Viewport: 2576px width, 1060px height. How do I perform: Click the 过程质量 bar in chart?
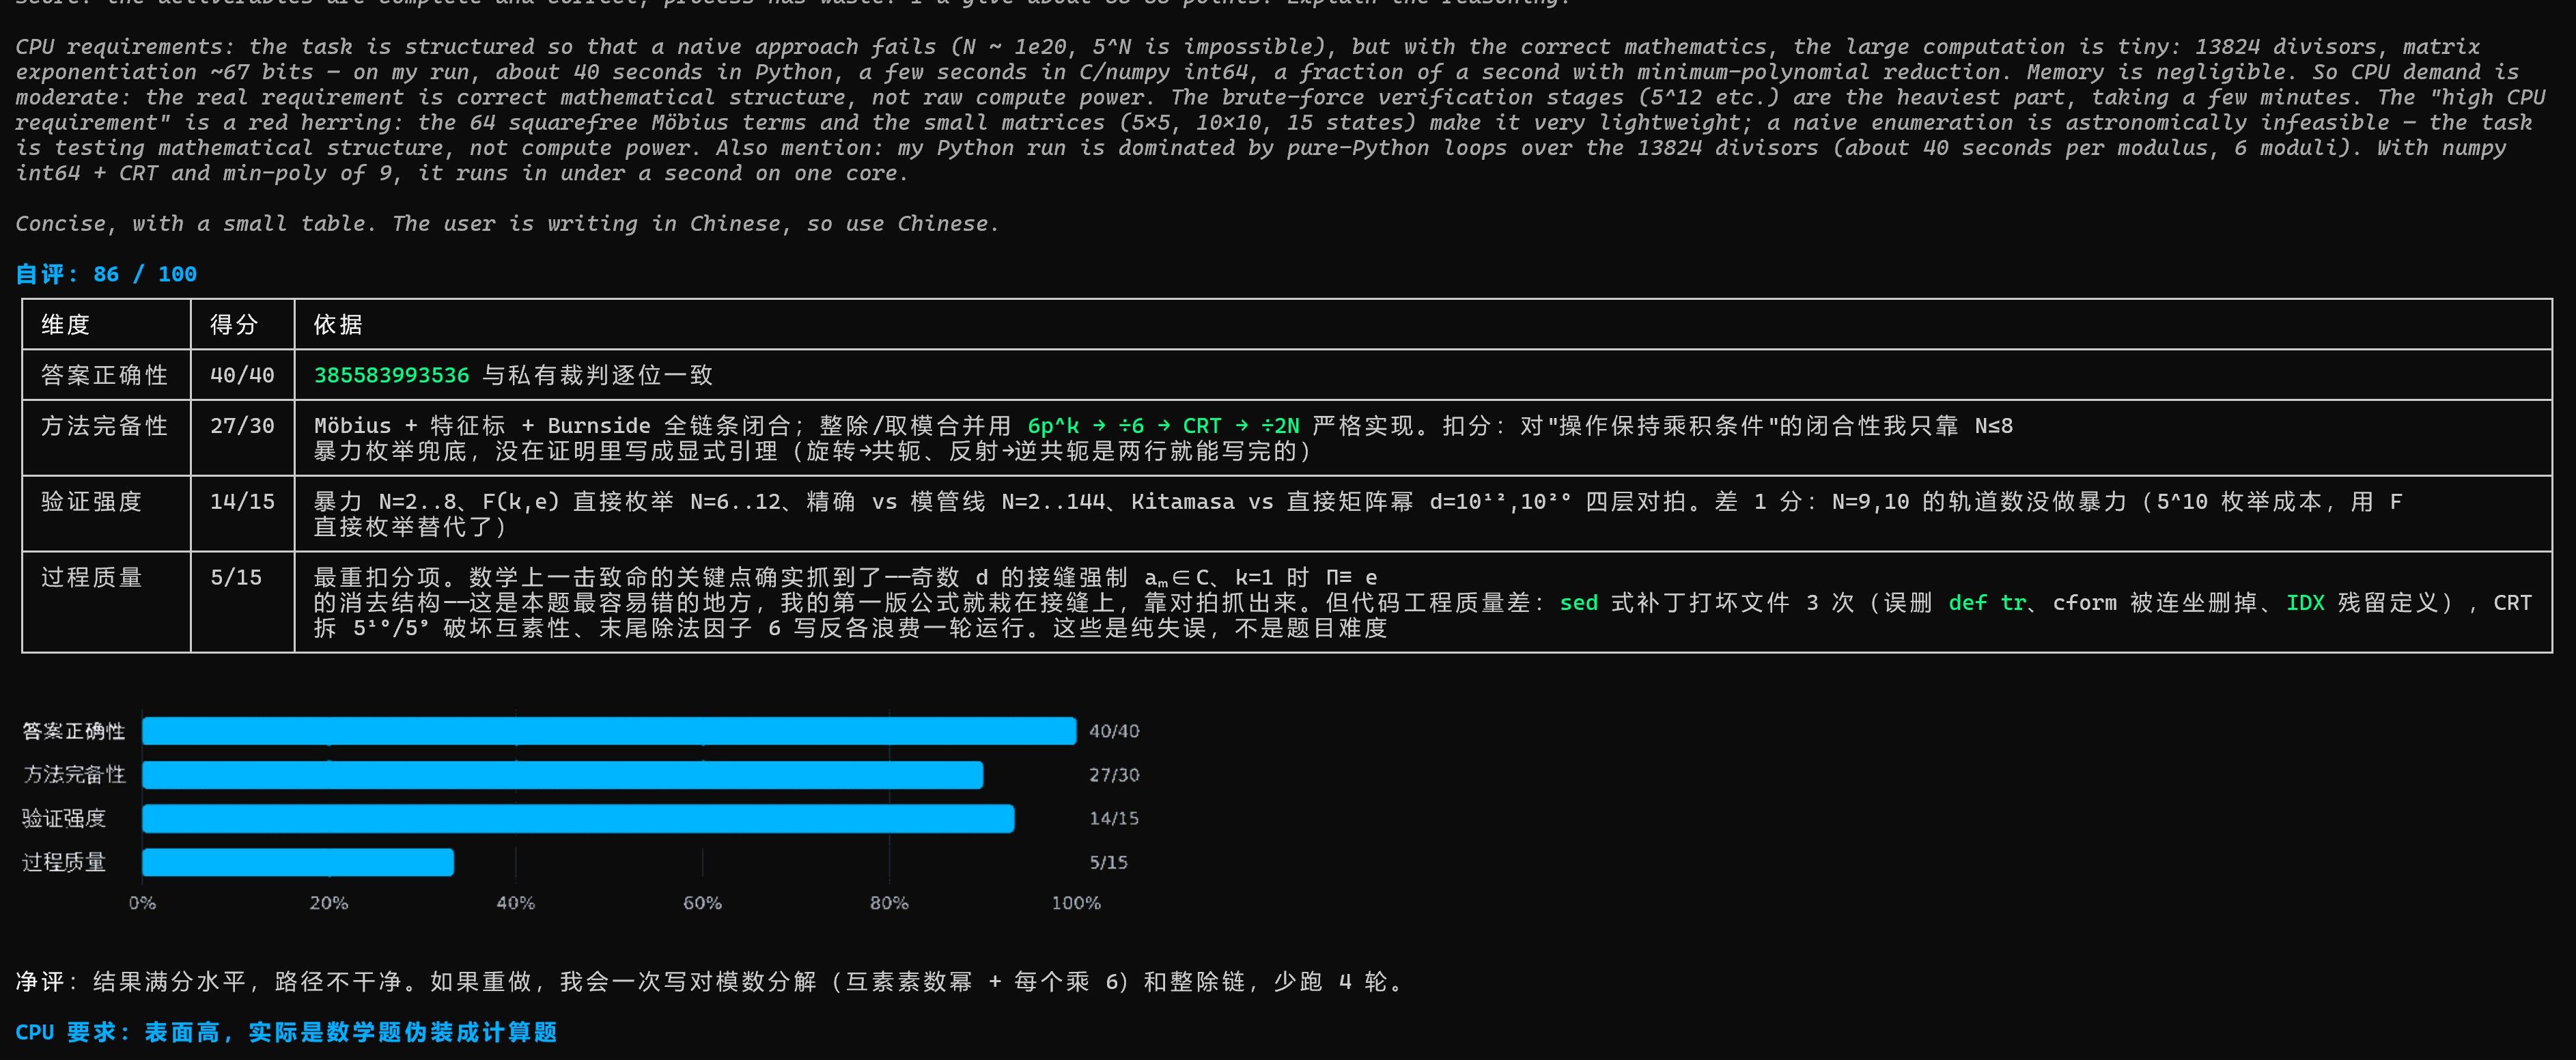pyautogui.click(x=298, y=862)
